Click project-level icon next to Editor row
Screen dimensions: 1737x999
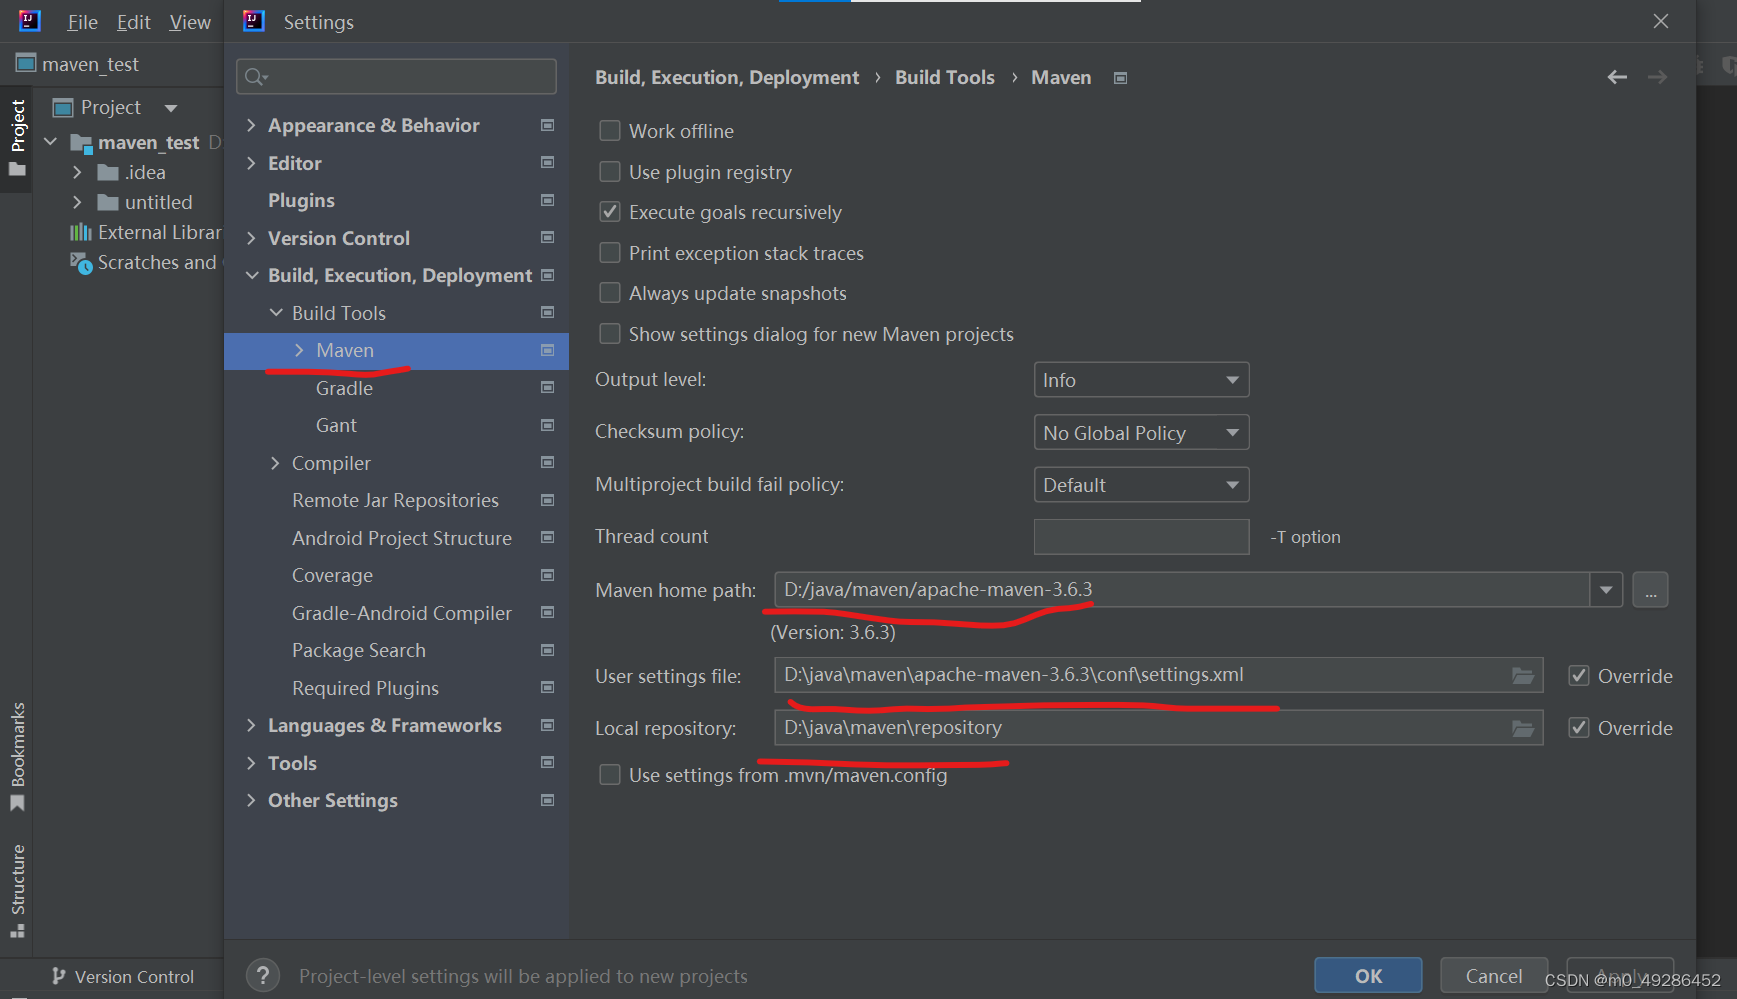point(548,162)
